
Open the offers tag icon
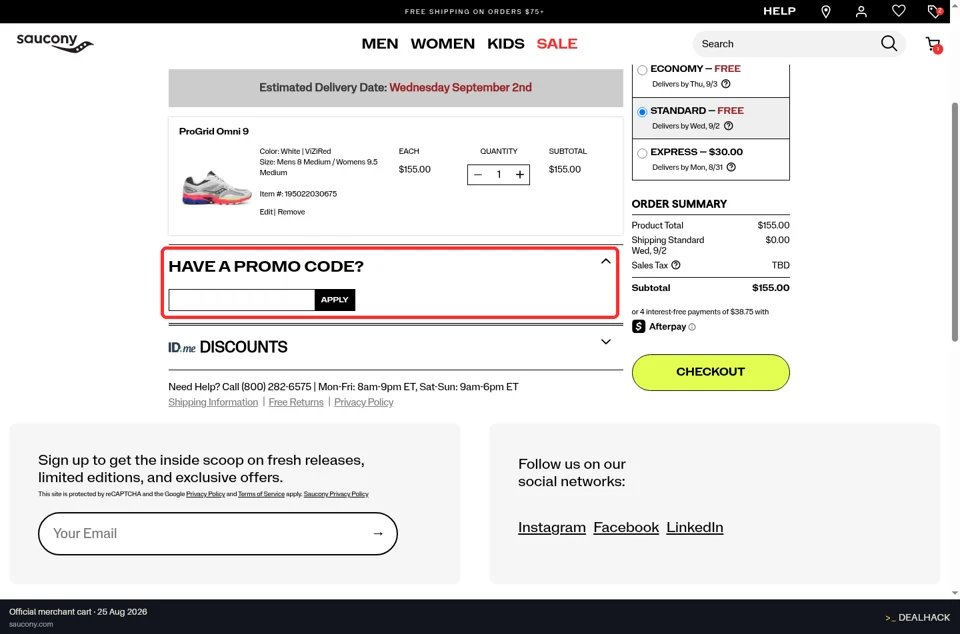[934, 11]
